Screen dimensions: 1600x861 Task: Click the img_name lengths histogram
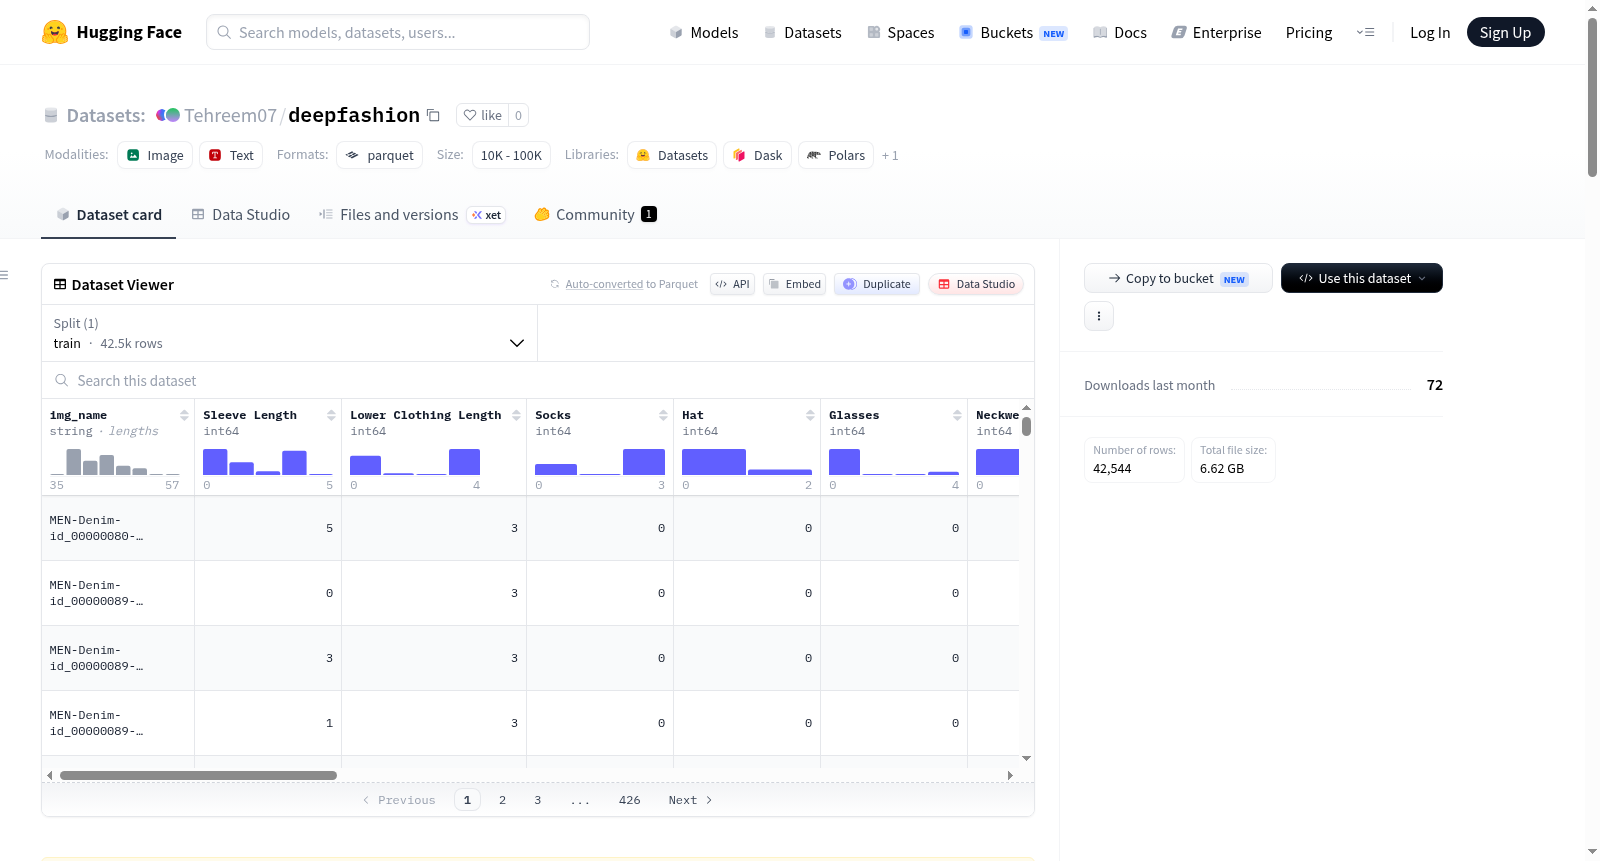tap(115, 462)
